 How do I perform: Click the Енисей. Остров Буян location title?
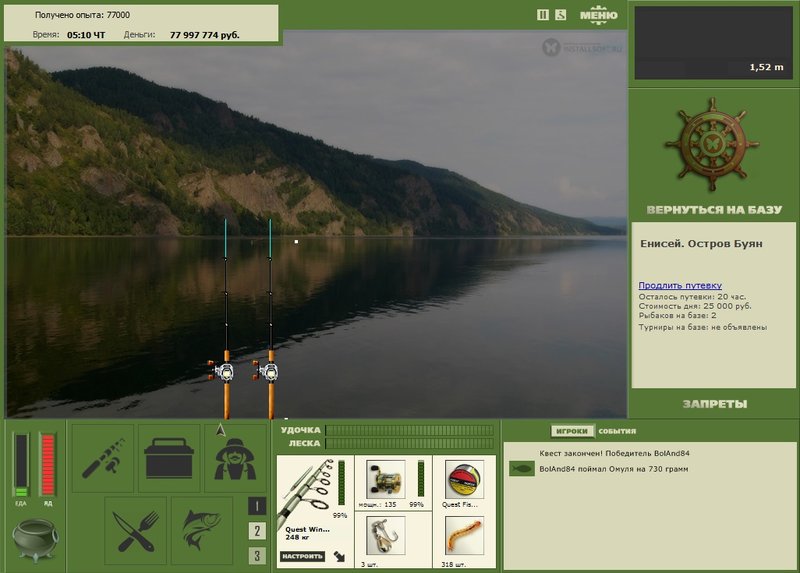pyautogui.click(x=701, y=244)
